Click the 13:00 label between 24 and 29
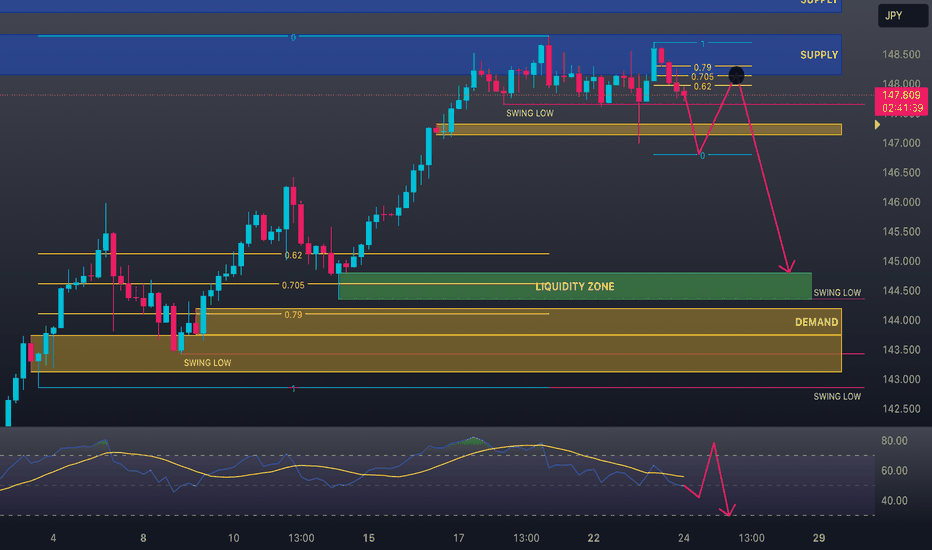932x550 pixels. pos(751,538)
